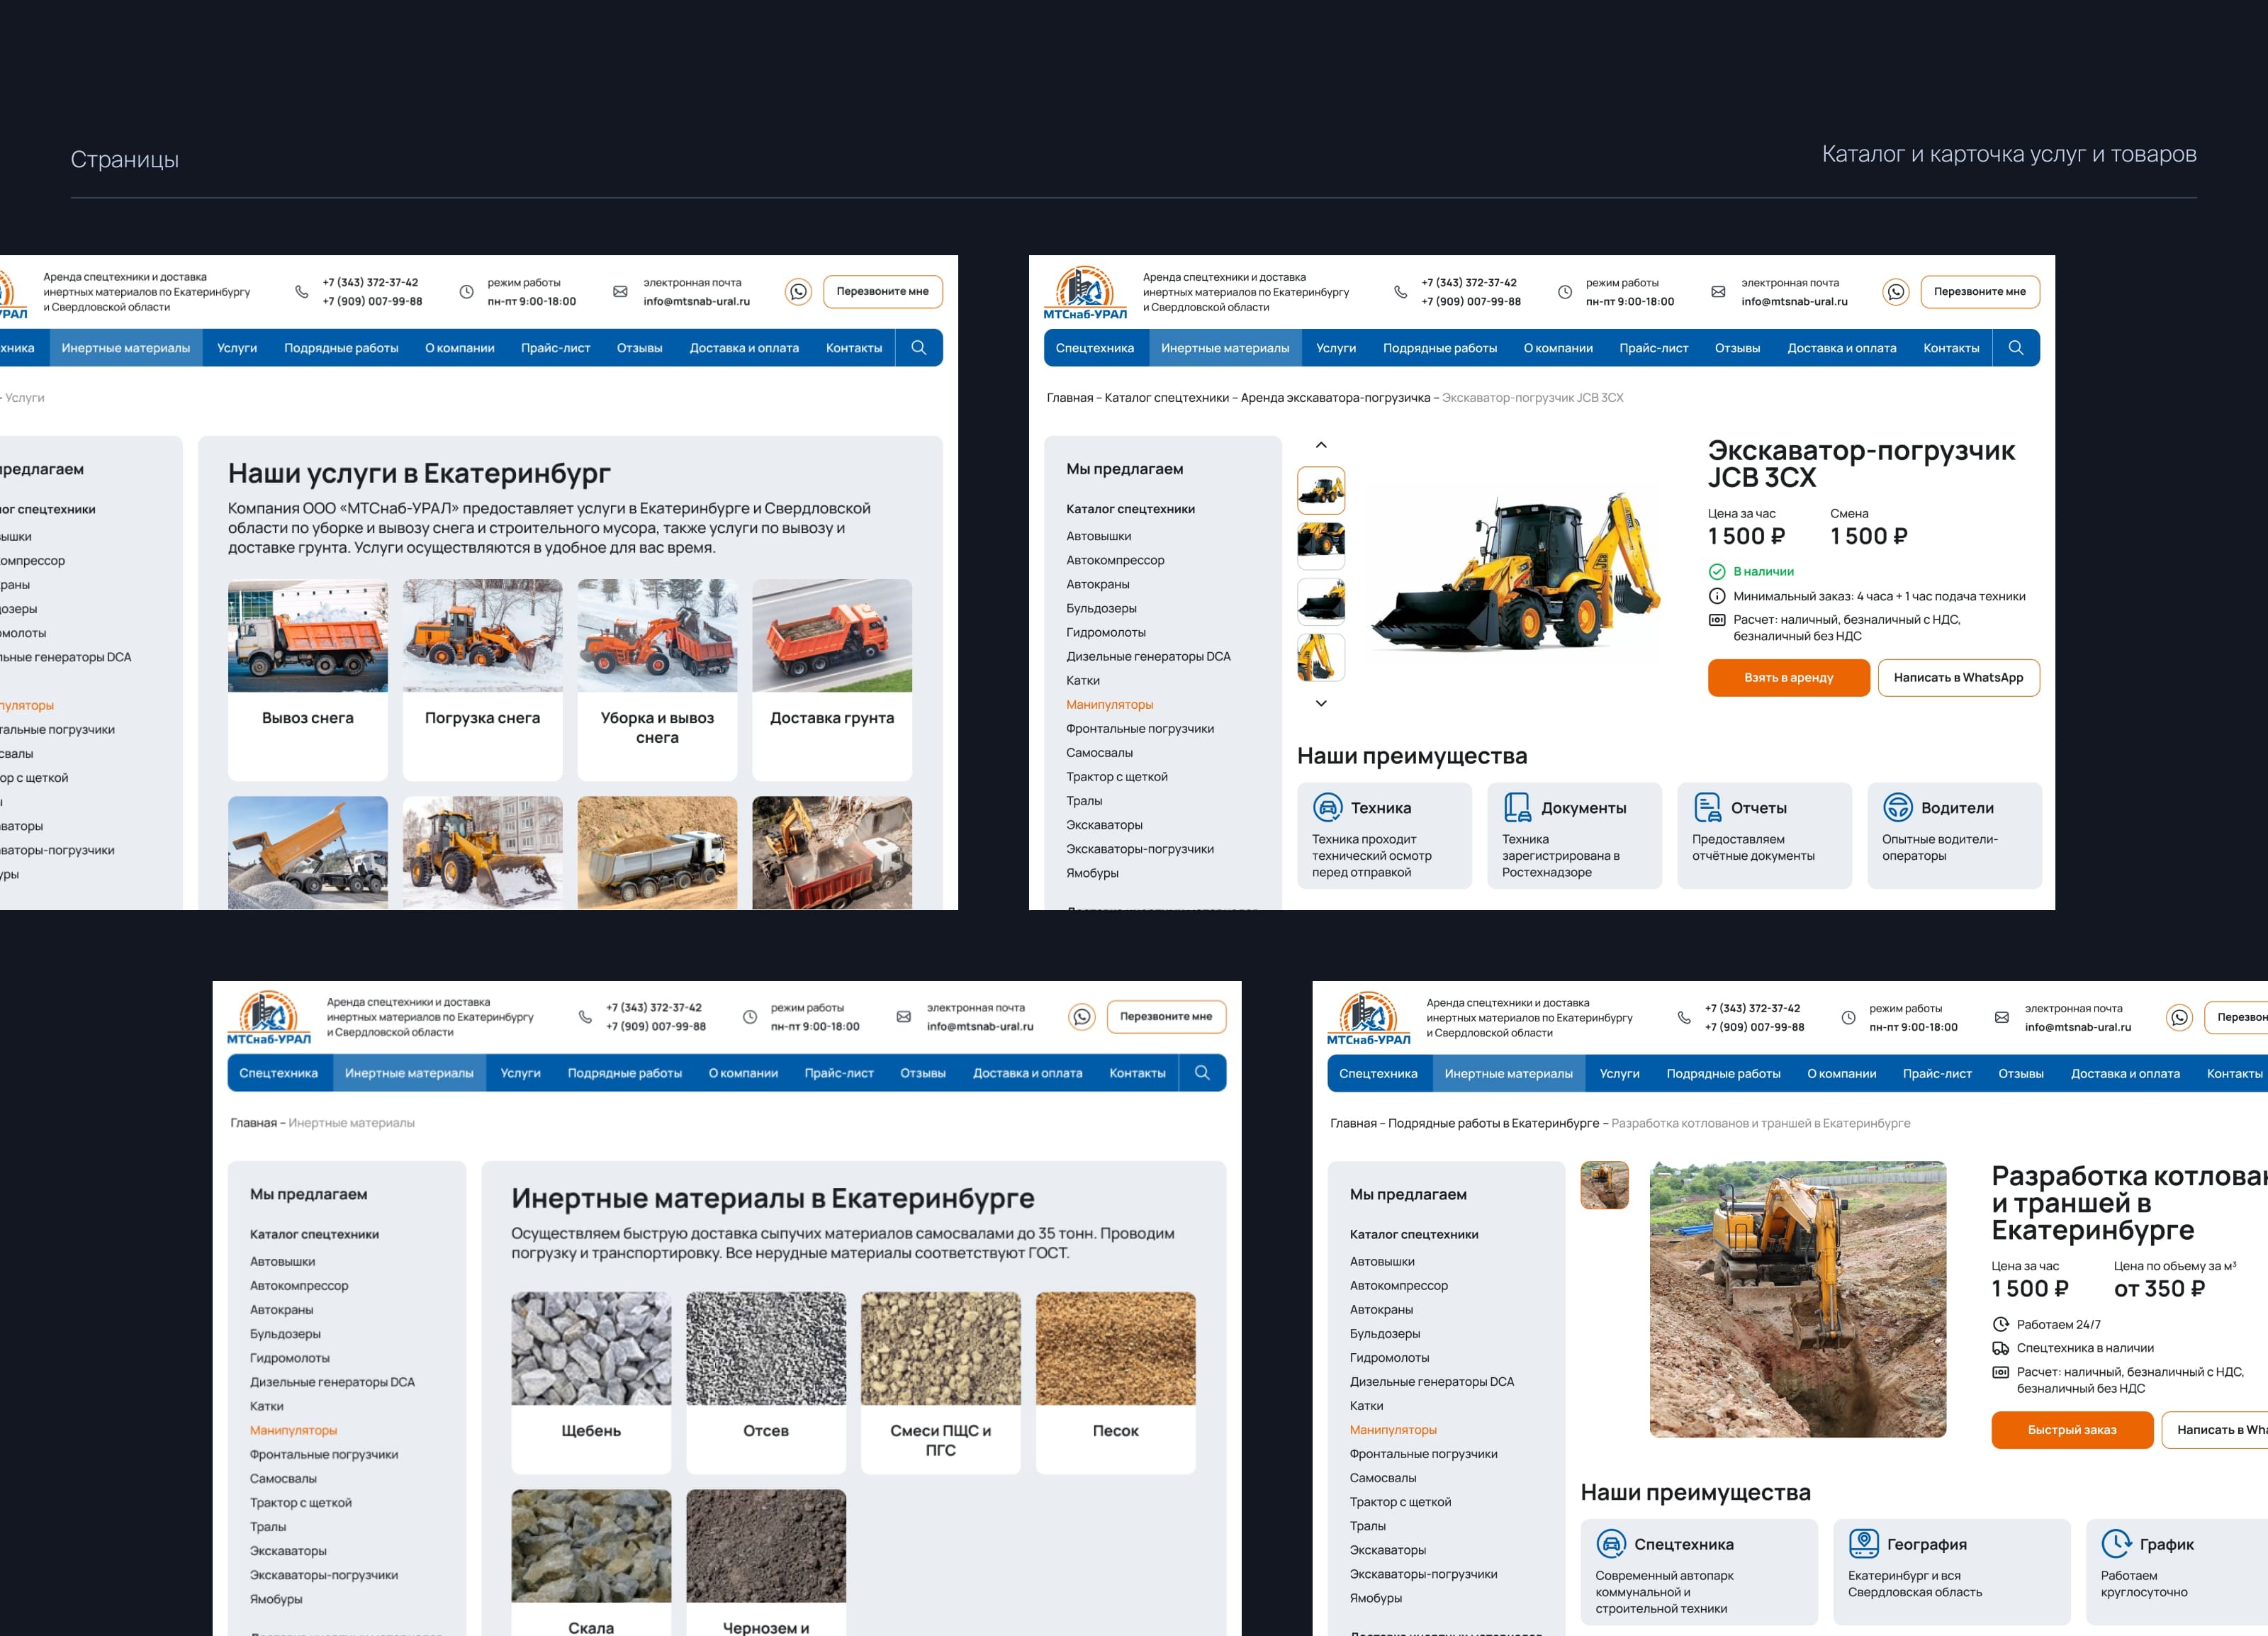2268x1636 pixels.
Task: Click the Отчеты document icon
Action: pos(1707,807)
